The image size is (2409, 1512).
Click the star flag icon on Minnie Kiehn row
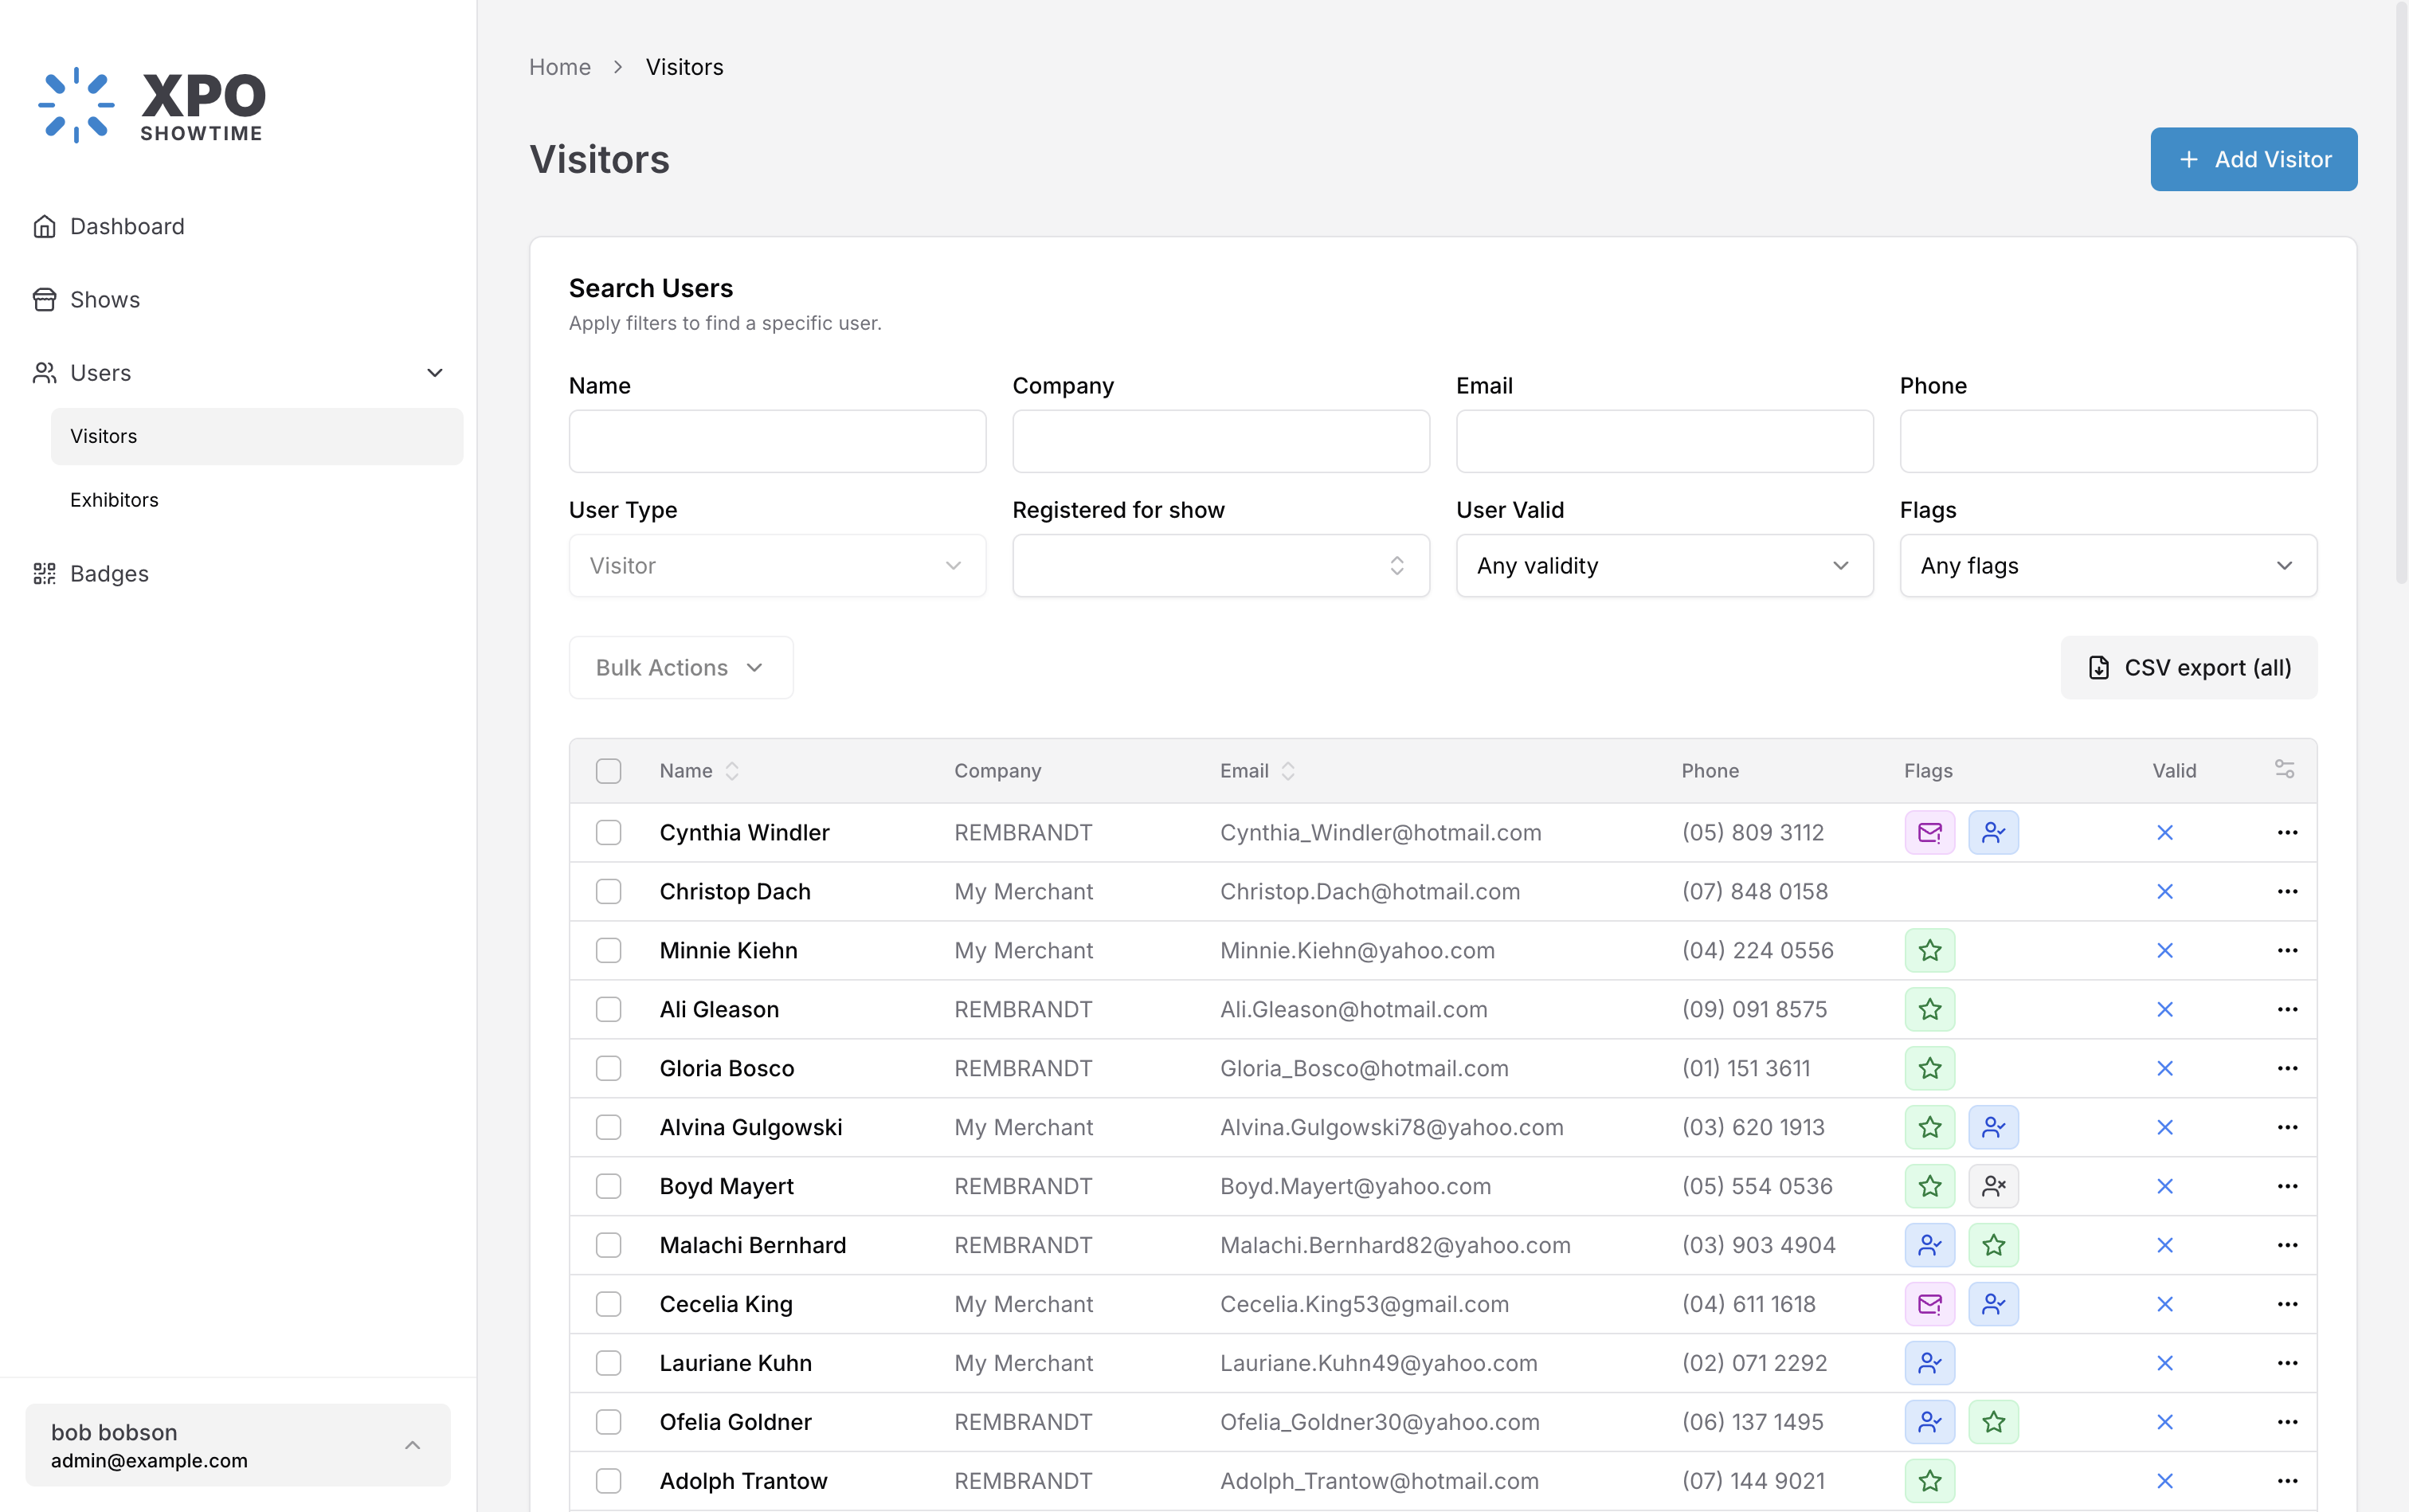click(x=1929, y=950)
